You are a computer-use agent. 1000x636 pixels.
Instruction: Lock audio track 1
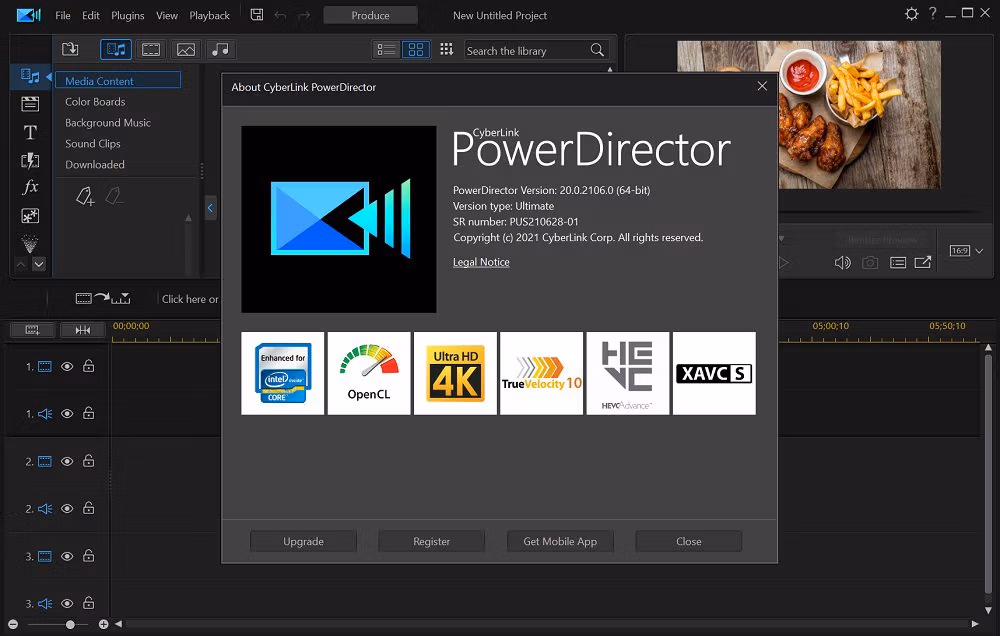coord(89,413)
